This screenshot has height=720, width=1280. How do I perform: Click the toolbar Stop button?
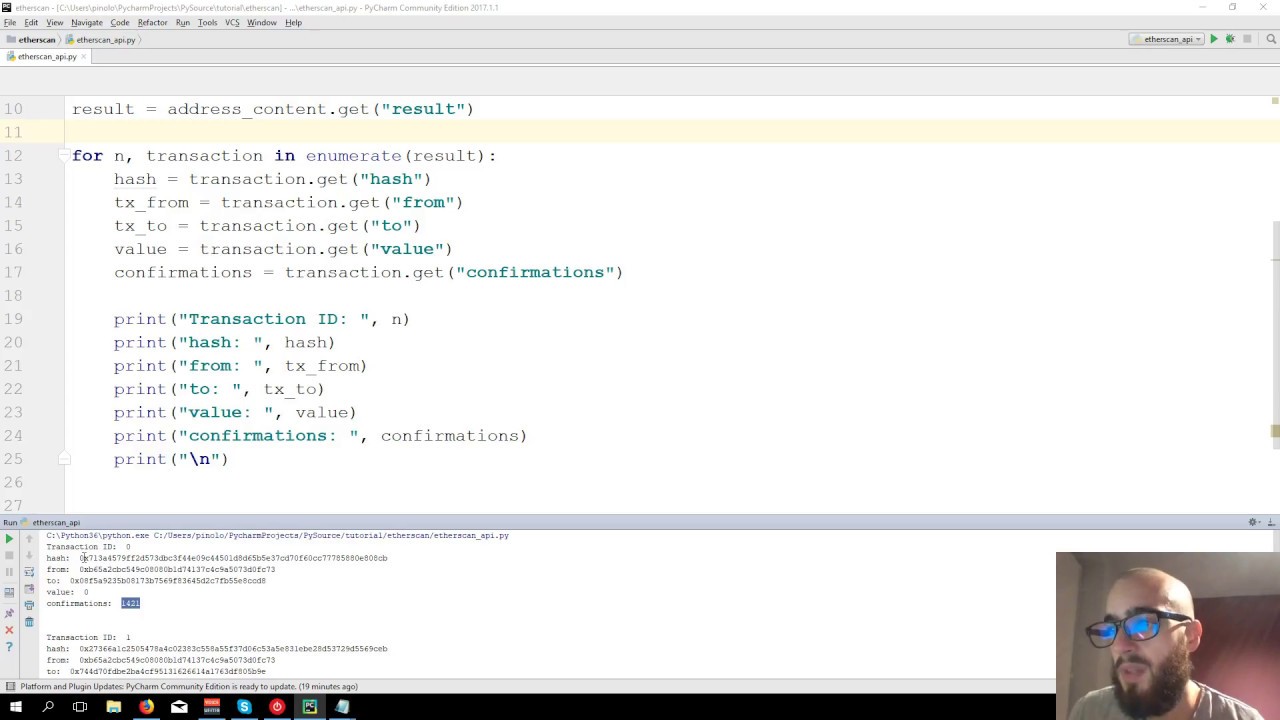coord(1247,39)
